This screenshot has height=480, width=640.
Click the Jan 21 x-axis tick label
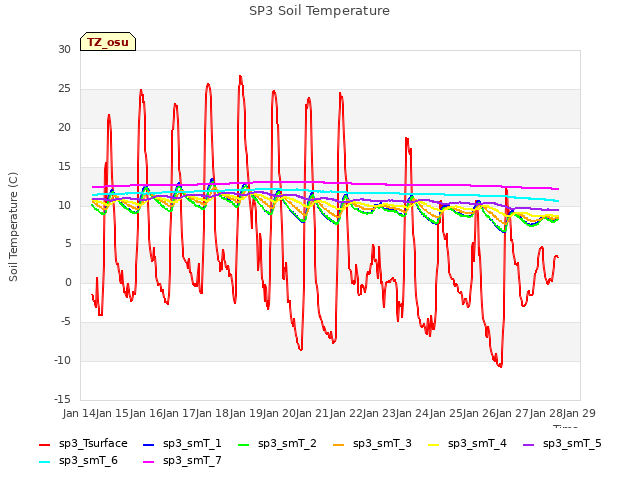pyautogui.click(x=313, y=413)
